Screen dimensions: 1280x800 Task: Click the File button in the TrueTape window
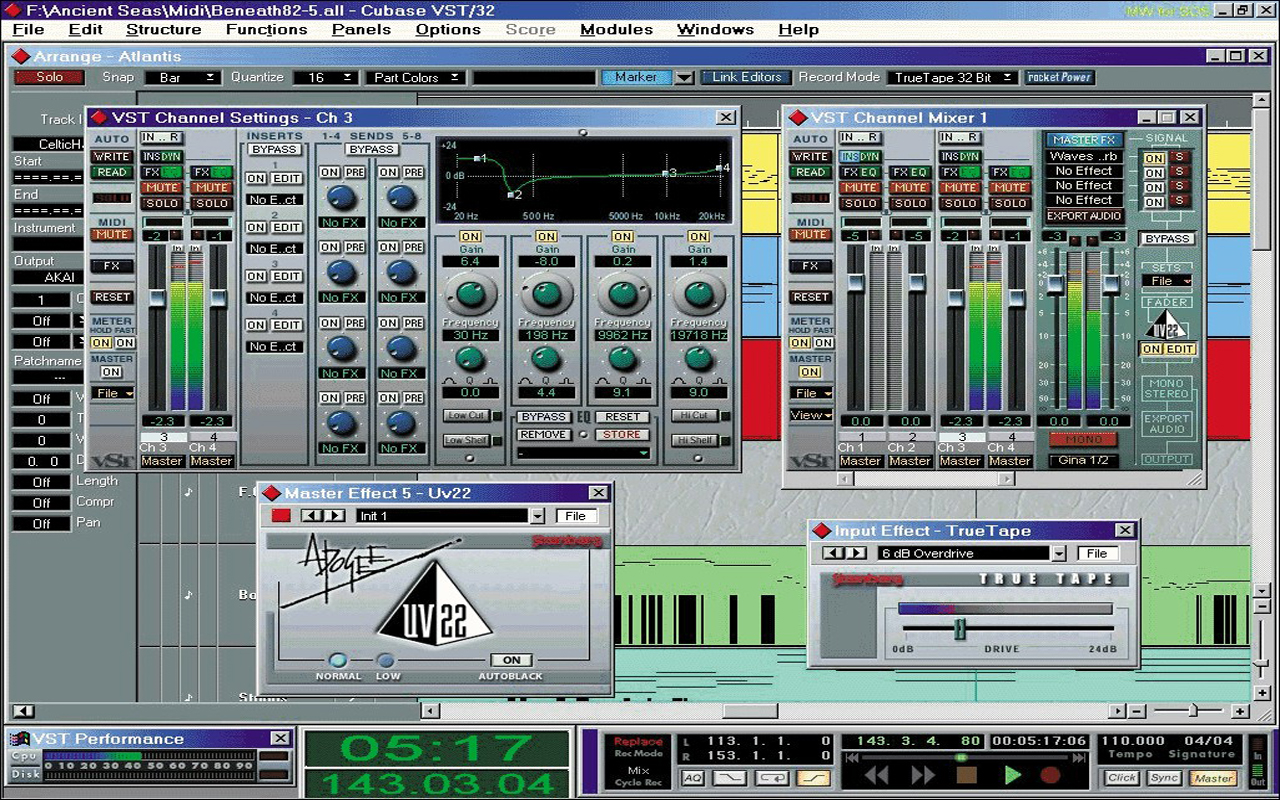coord(1097,553)
